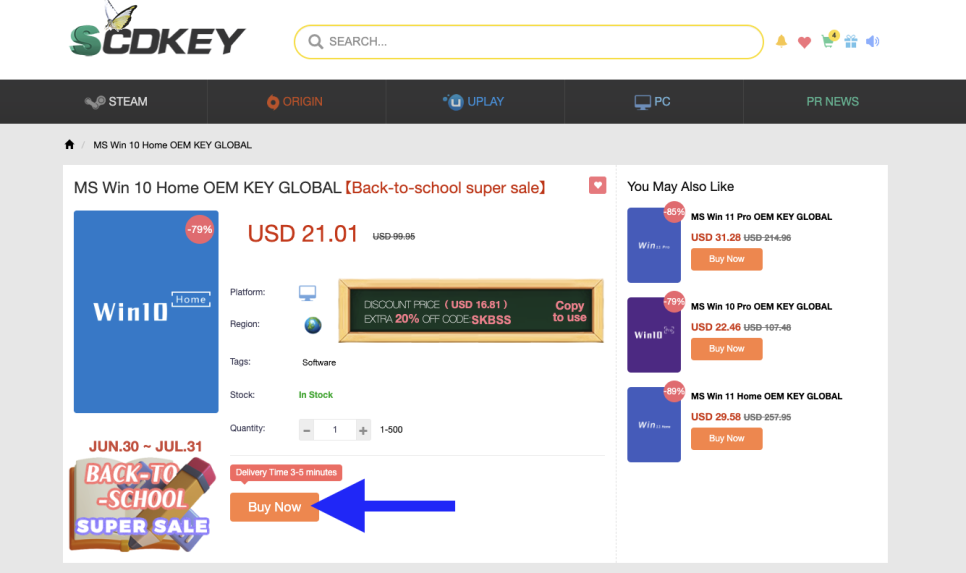This screenshot has height=573, width=966.
Task: Click the quantity value field
Action: click(x=335, y=430)
